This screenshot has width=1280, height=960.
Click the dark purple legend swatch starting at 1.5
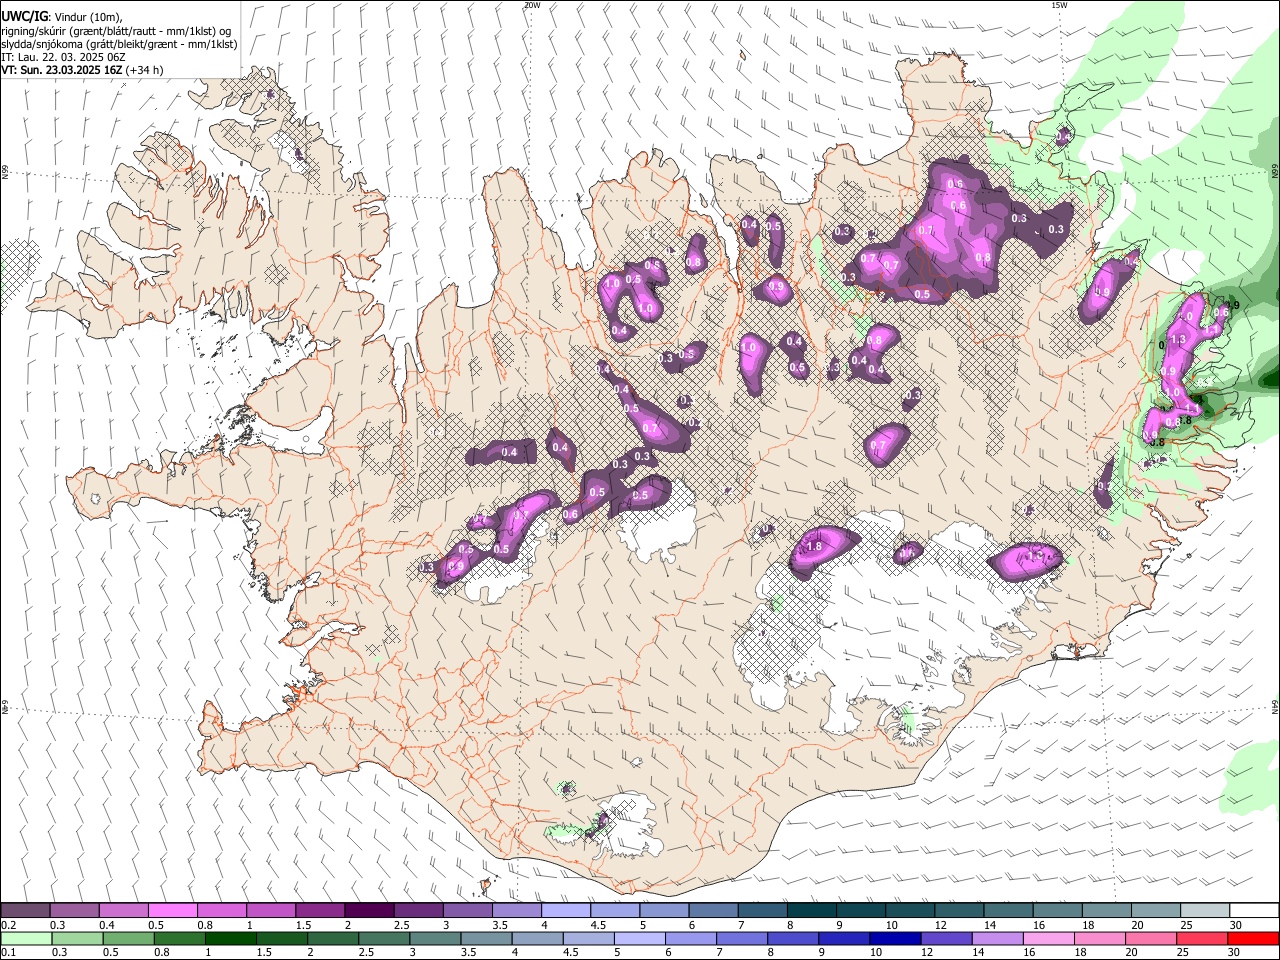tap(319, 910)
